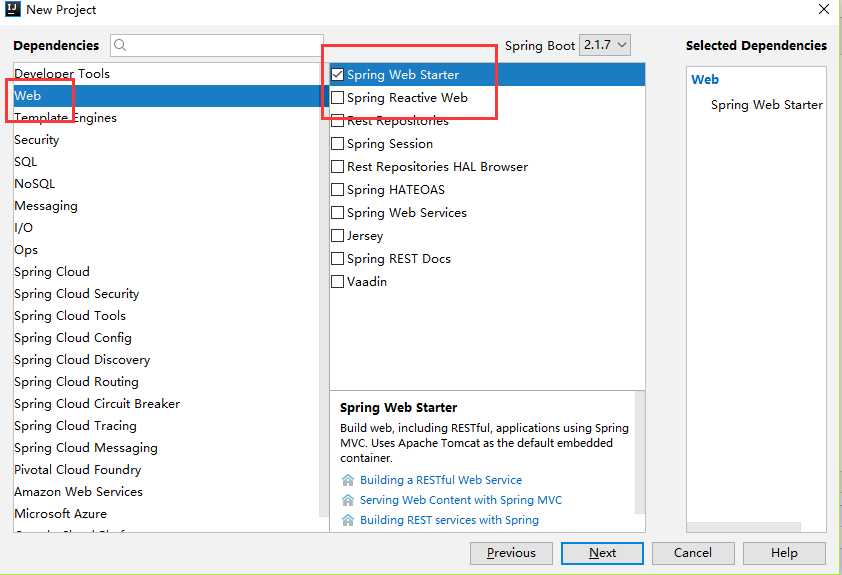Select Spring Cloud Security category
842x575 pixels.
point(166,294)
